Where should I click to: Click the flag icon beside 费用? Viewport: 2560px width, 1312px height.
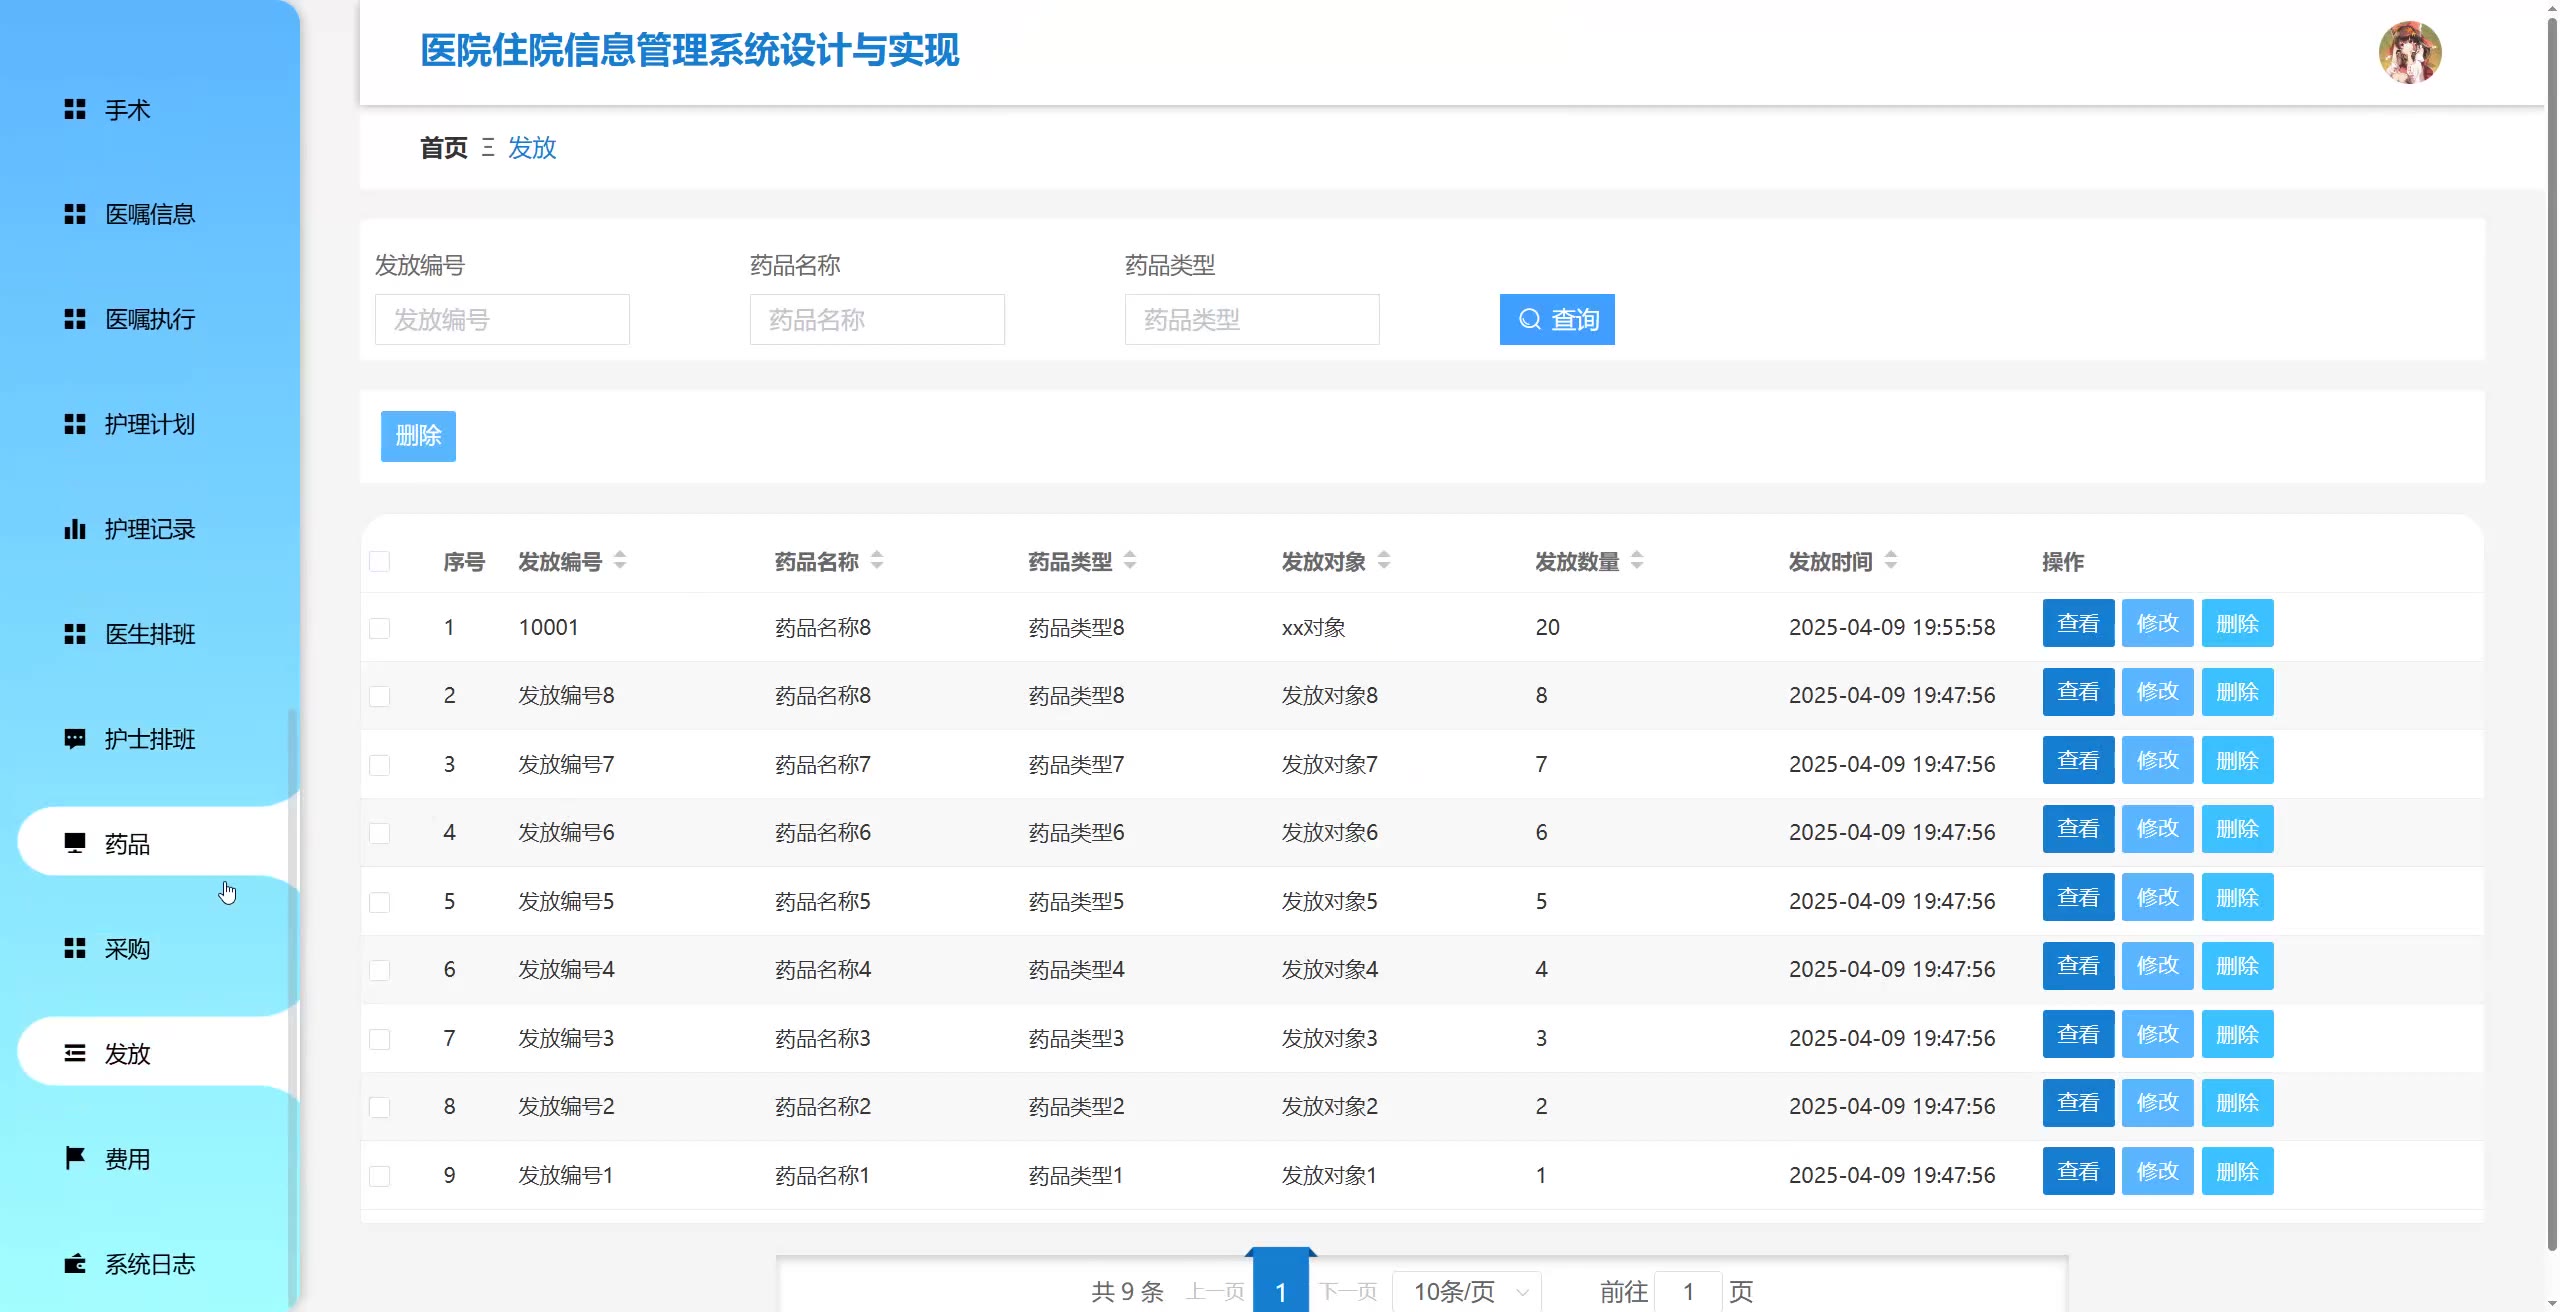75,1158
